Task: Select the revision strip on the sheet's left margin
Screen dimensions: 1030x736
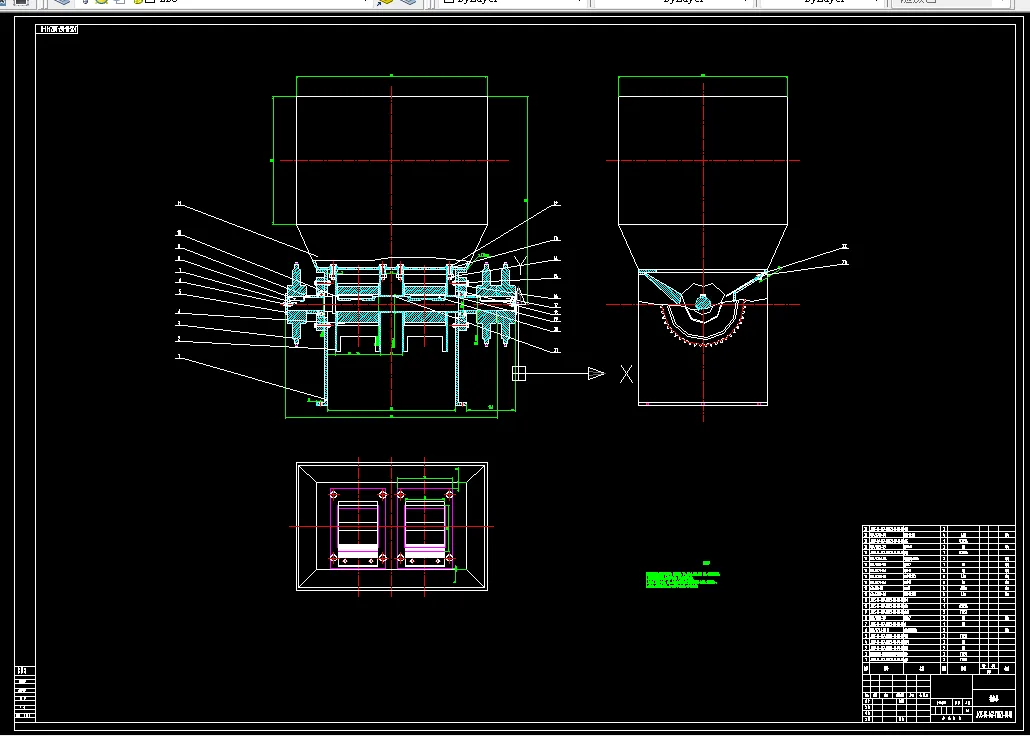Action: tap(26, 693)
